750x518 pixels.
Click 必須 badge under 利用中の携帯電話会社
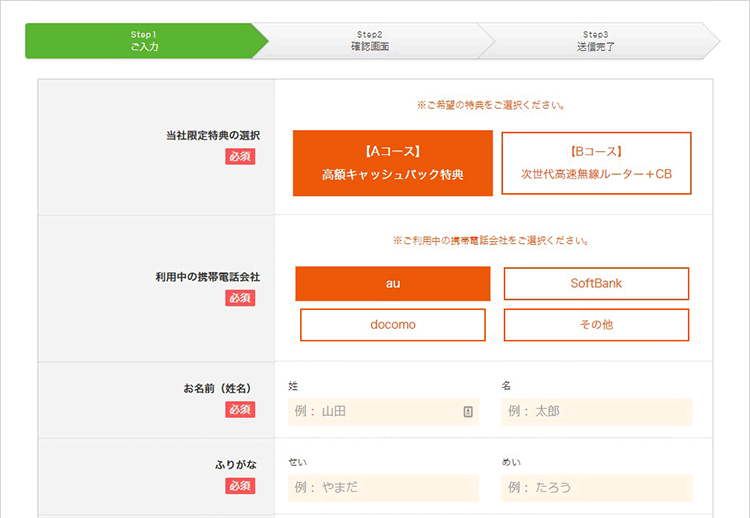(x=240, y=298)
